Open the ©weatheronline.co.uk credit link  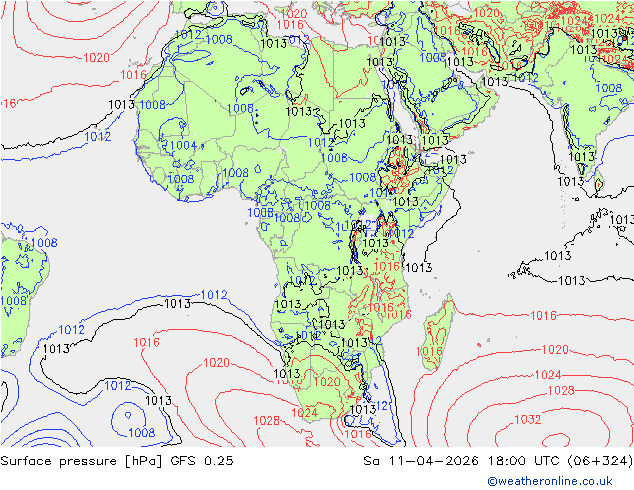(550, 481)
